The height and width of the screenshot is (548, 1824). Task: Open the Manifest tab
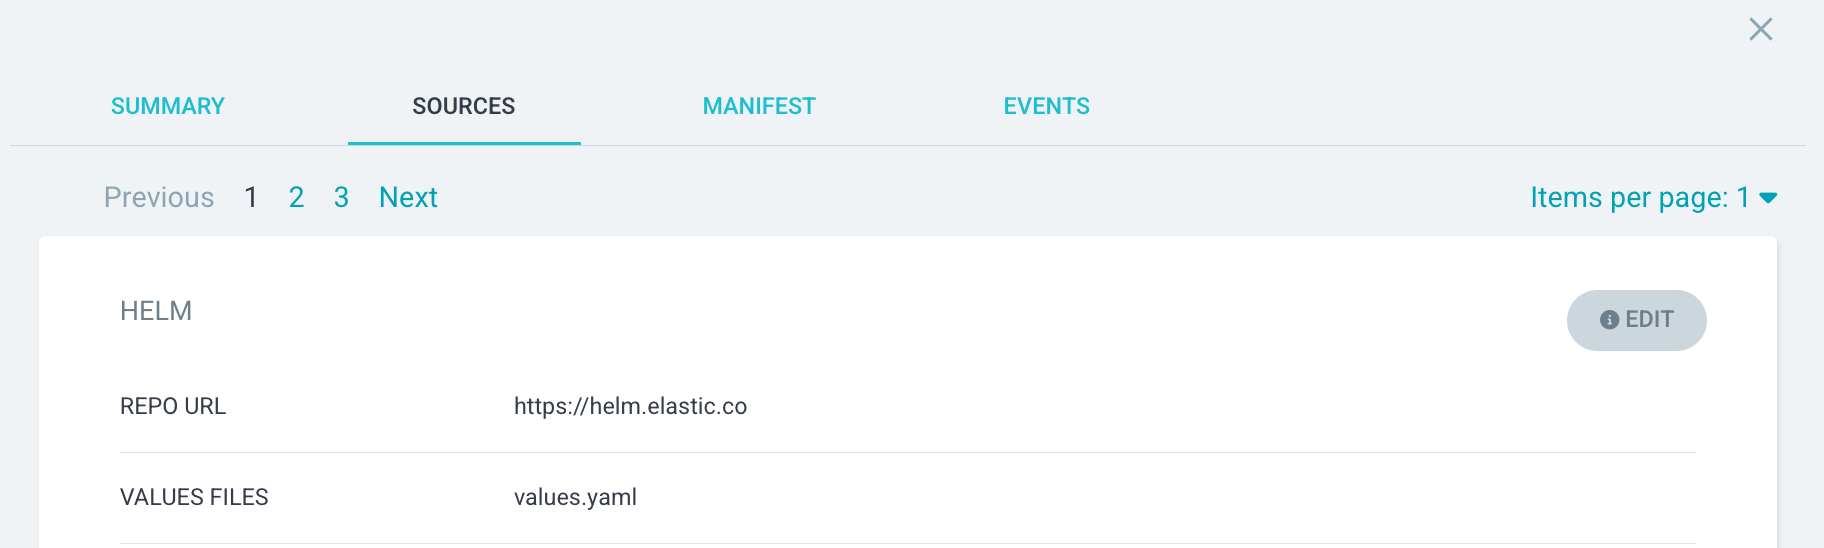pos(759,106)
